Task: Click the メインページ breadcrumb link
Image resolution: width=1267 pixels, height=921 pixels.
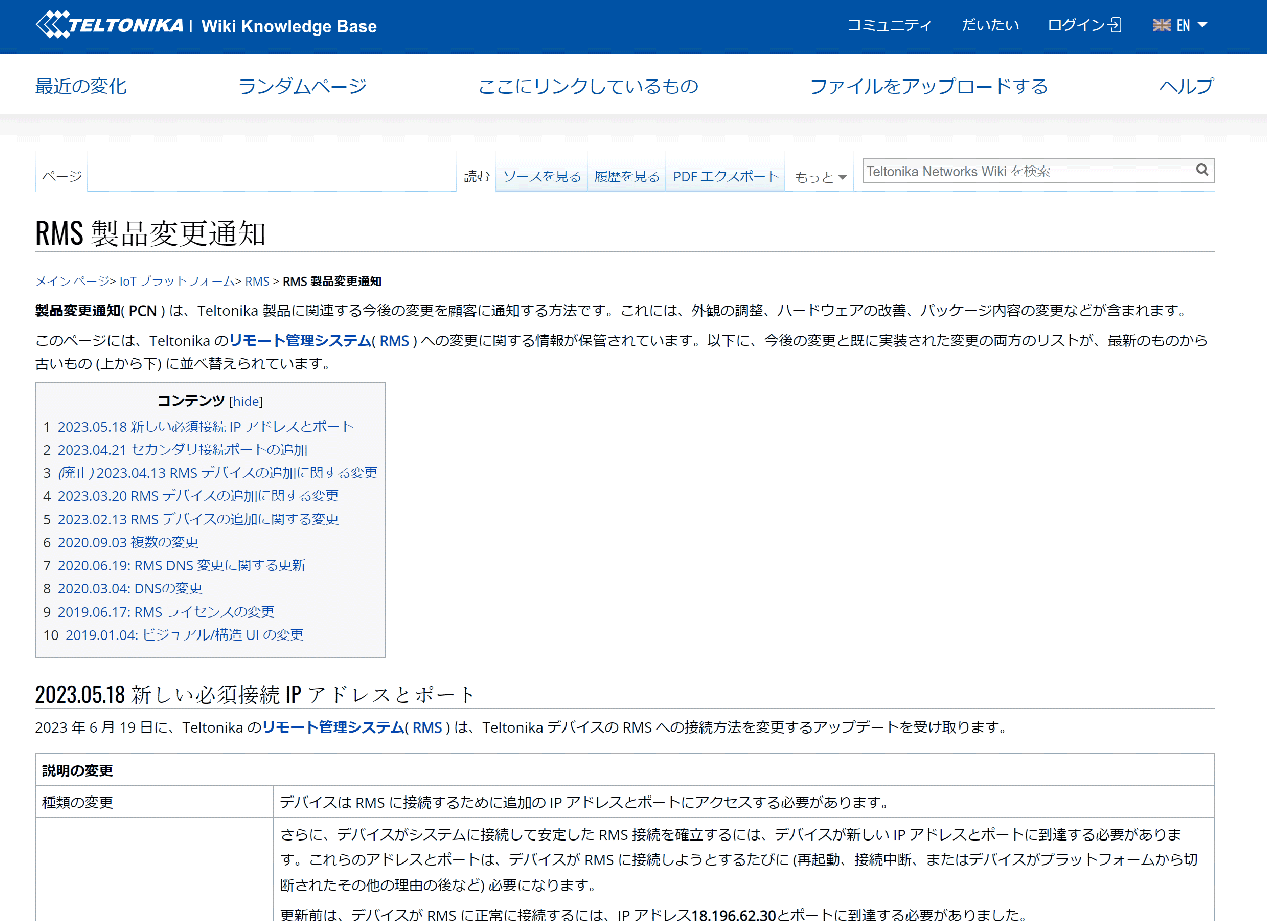Action: [72, 281]
